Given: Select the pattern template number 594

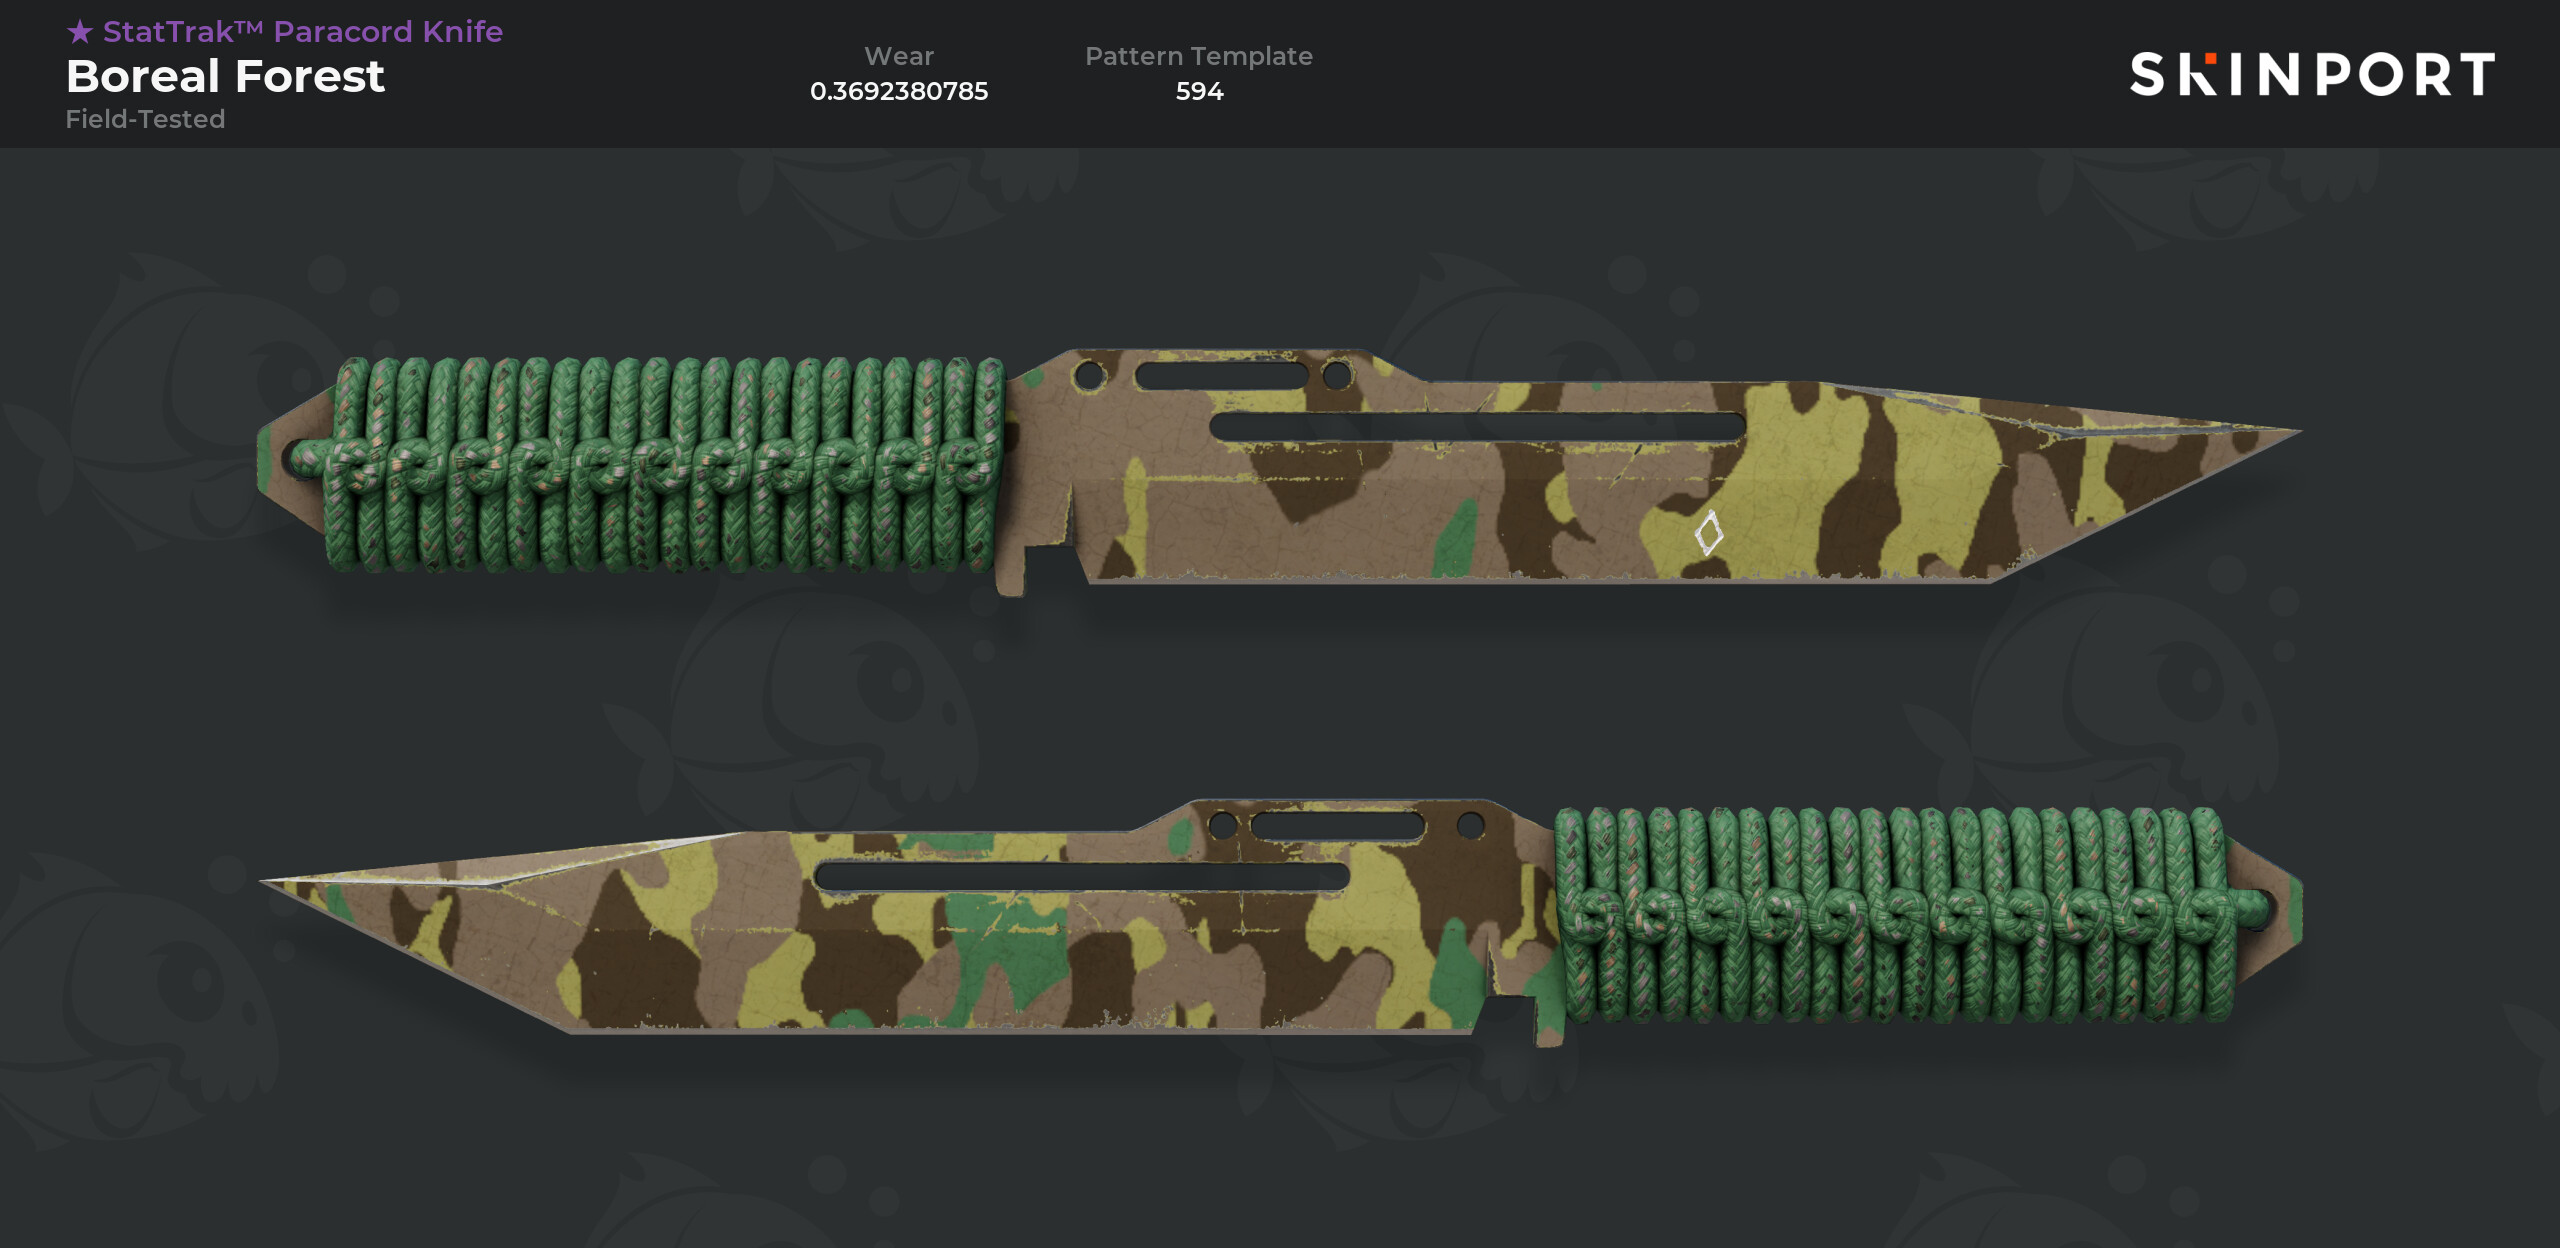Looking at the screenshot, I should click(1199, 91).
